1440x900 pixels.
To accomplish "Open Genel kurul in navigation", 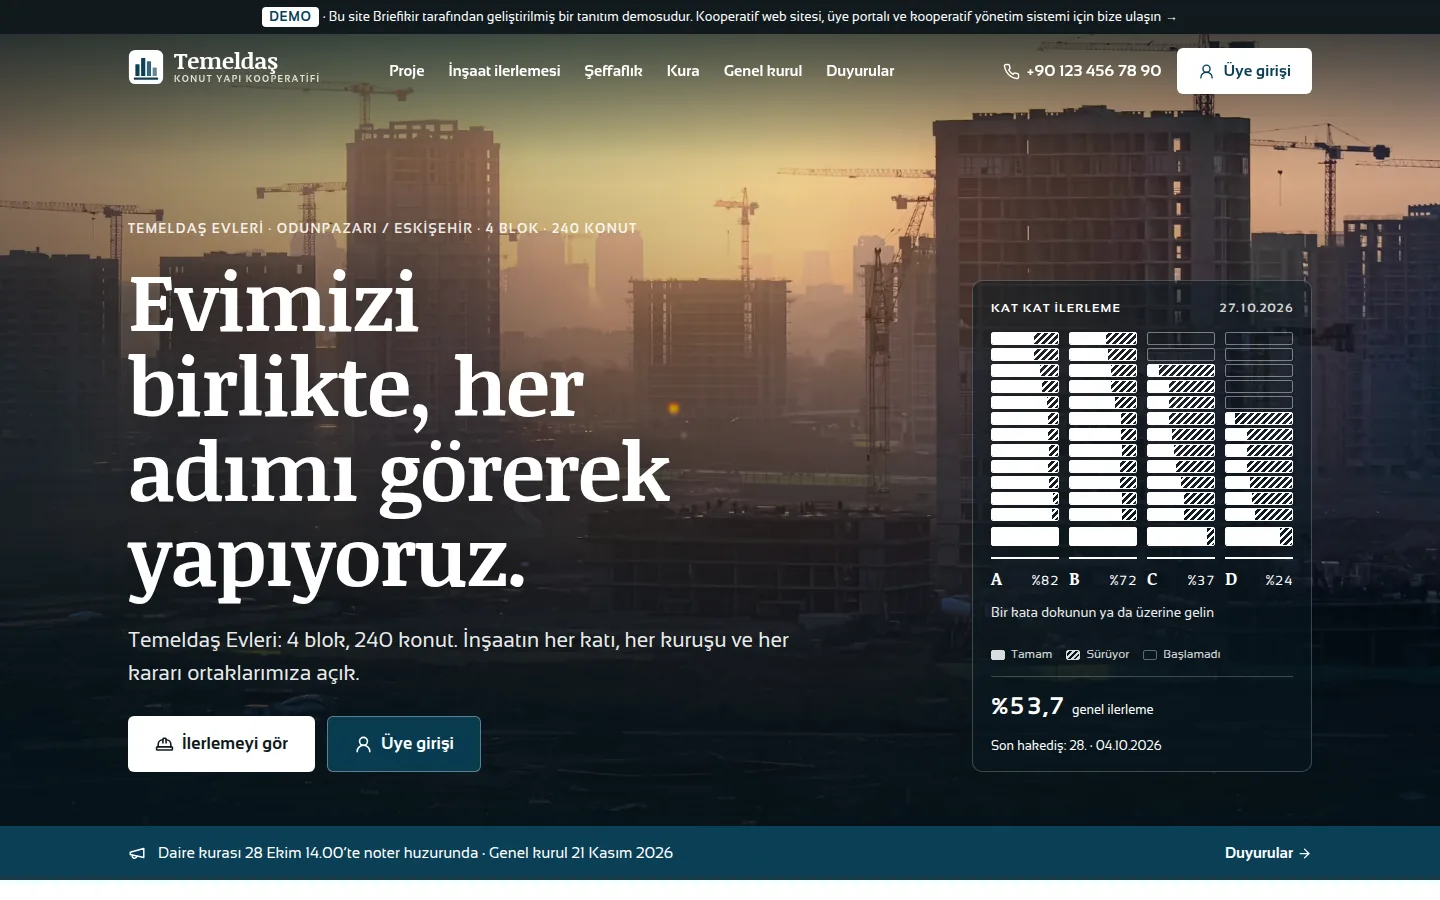I will tap(763, 71).
